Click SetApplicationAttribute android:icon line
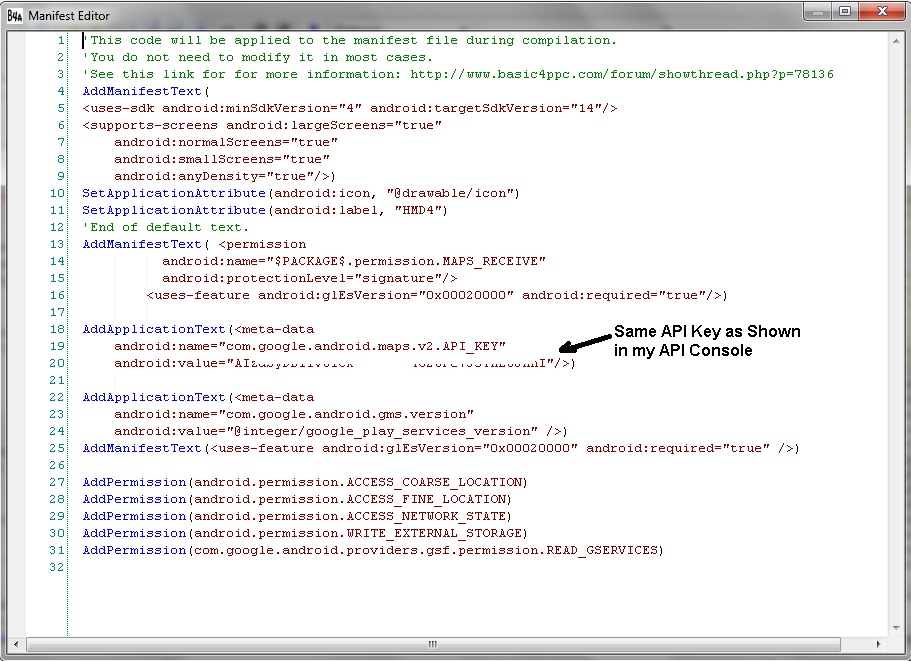 [x=301, y=193]
